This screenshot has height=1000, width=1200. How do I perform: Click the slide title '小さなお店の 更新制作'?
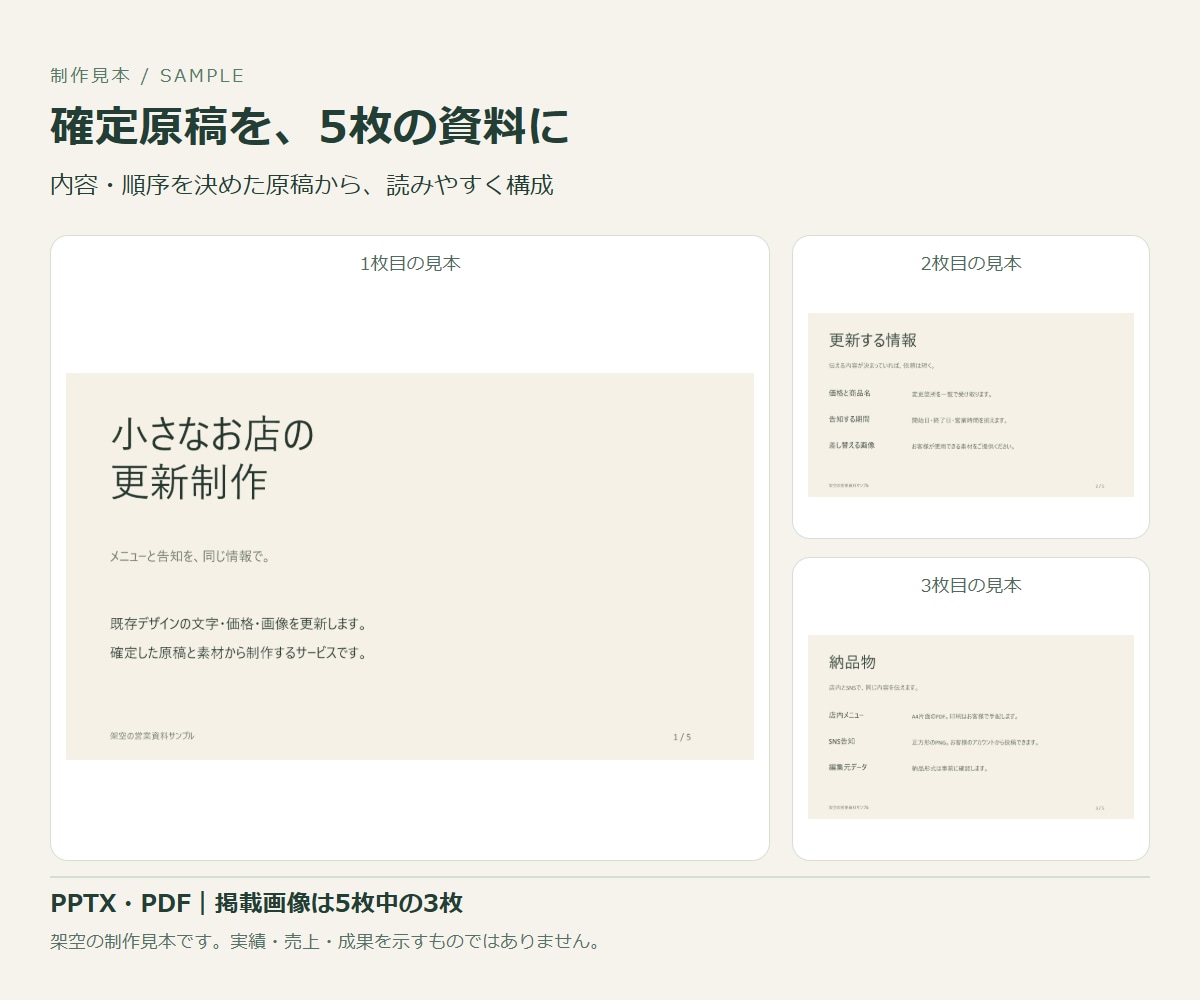coord(212,459)
